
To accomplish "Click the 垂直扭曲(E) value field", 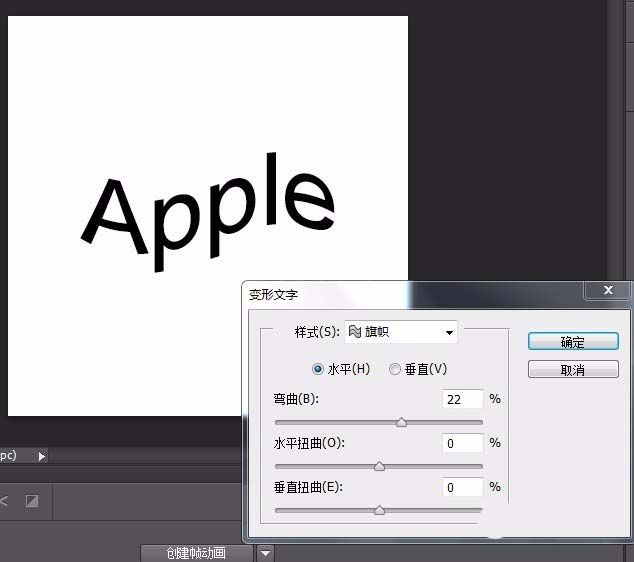I will (x=463, y=487).
